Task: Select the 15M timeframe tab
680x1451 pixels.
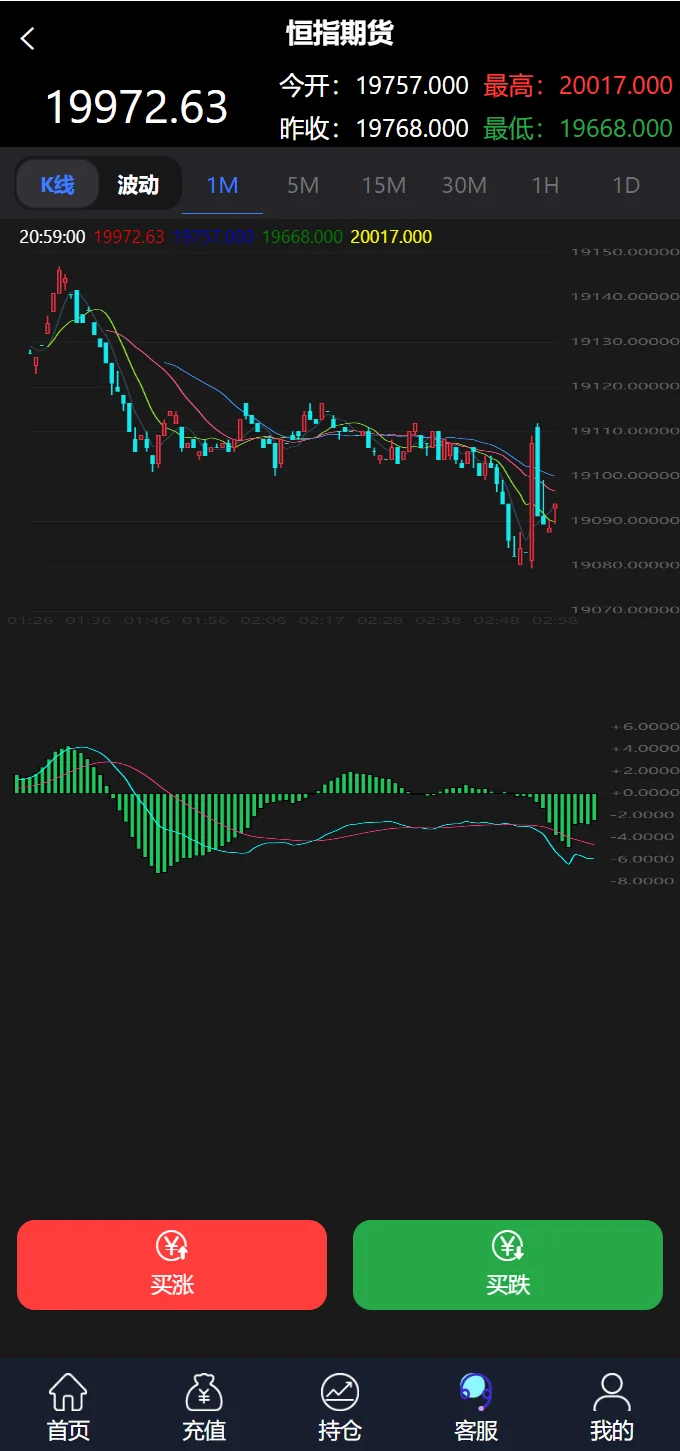Action: [384, 185]
